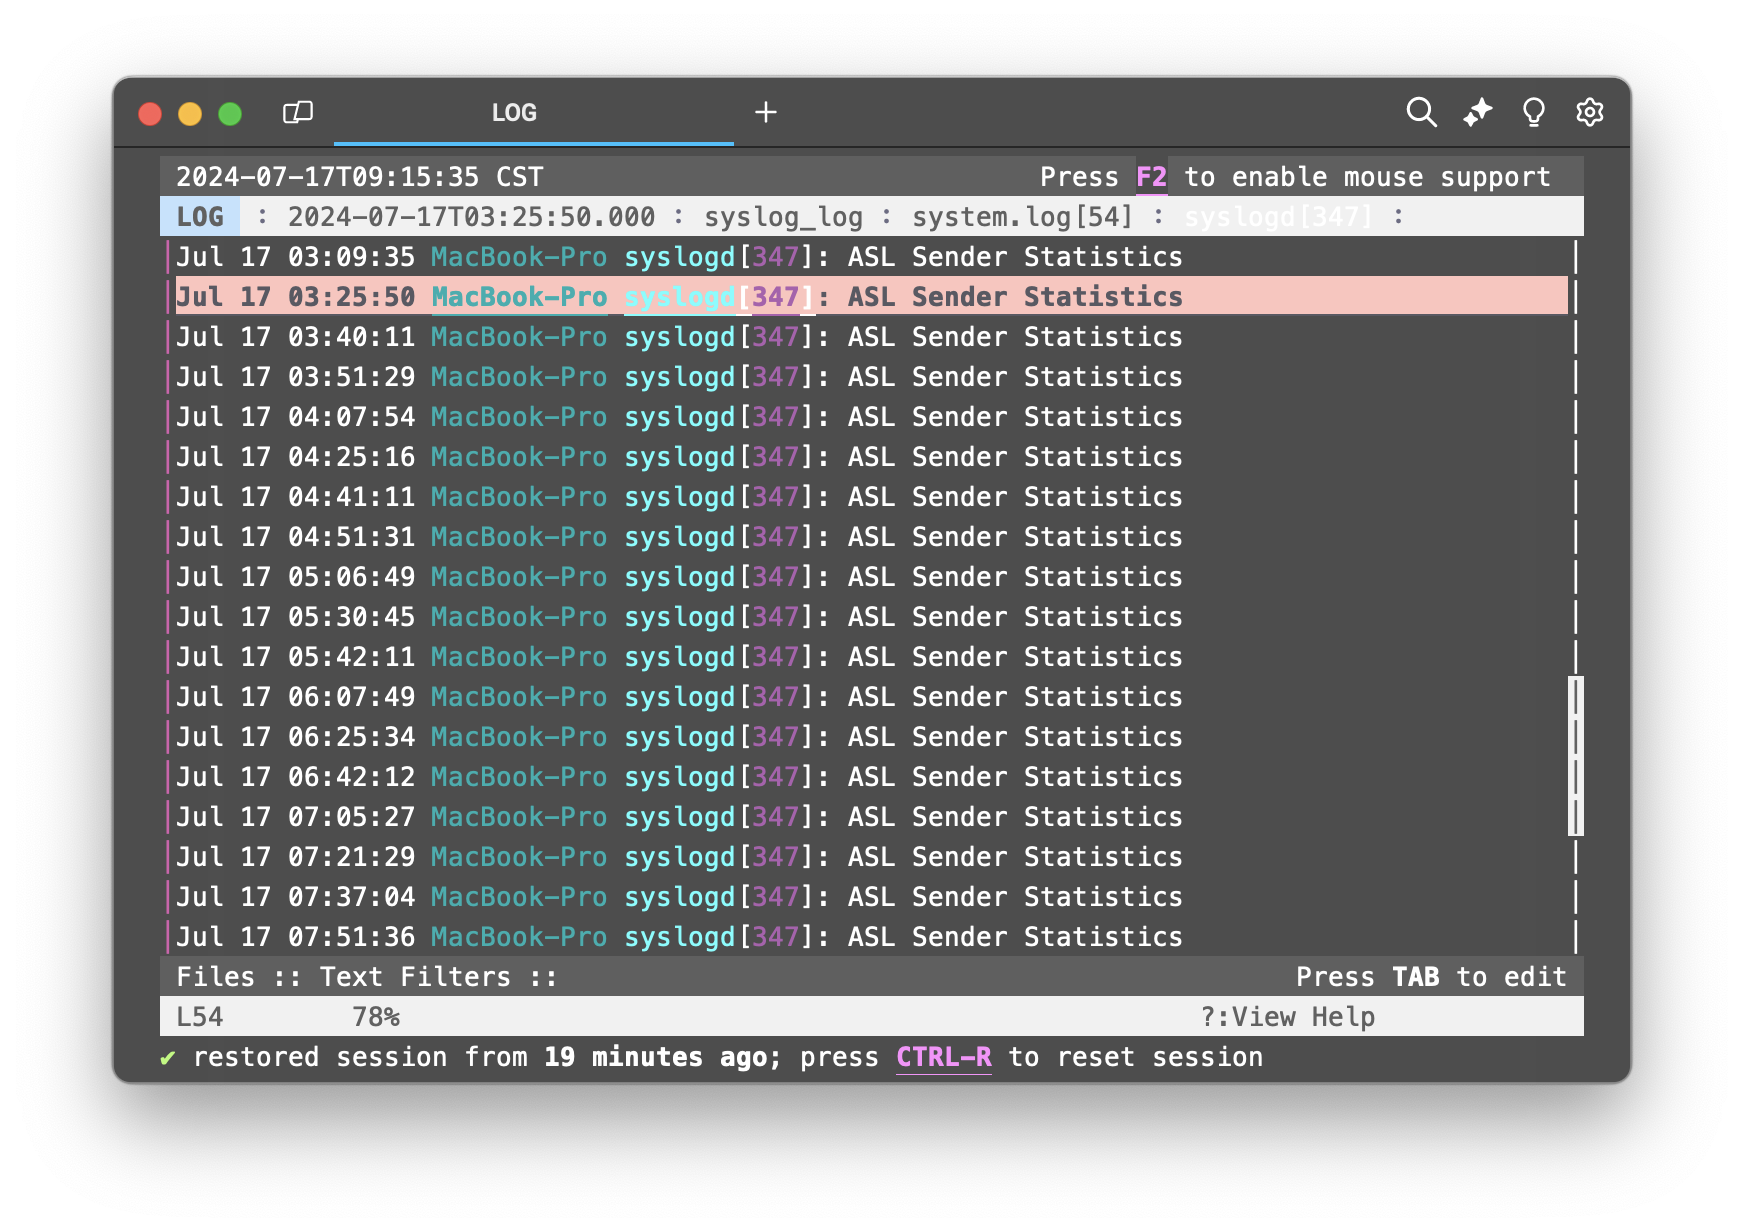The height and width of the screenshot is (1232, 1744).
Task: Open the search magnifier icon
Action: point(1421,112)
